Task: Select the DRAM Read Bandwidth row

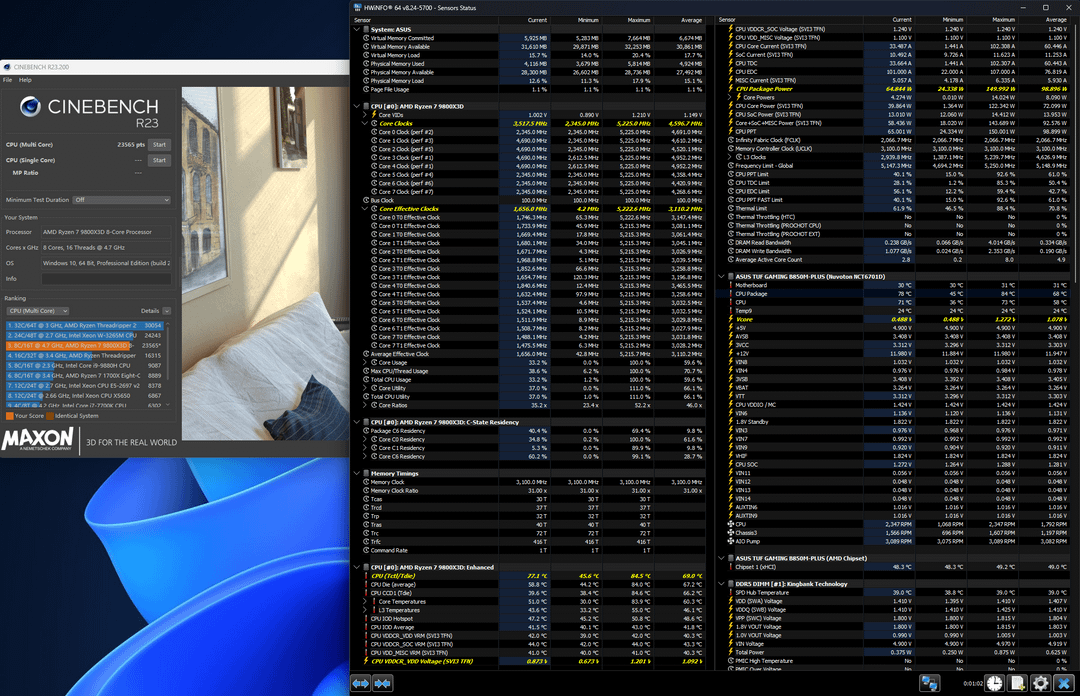Action: click(x=894, y=243)
